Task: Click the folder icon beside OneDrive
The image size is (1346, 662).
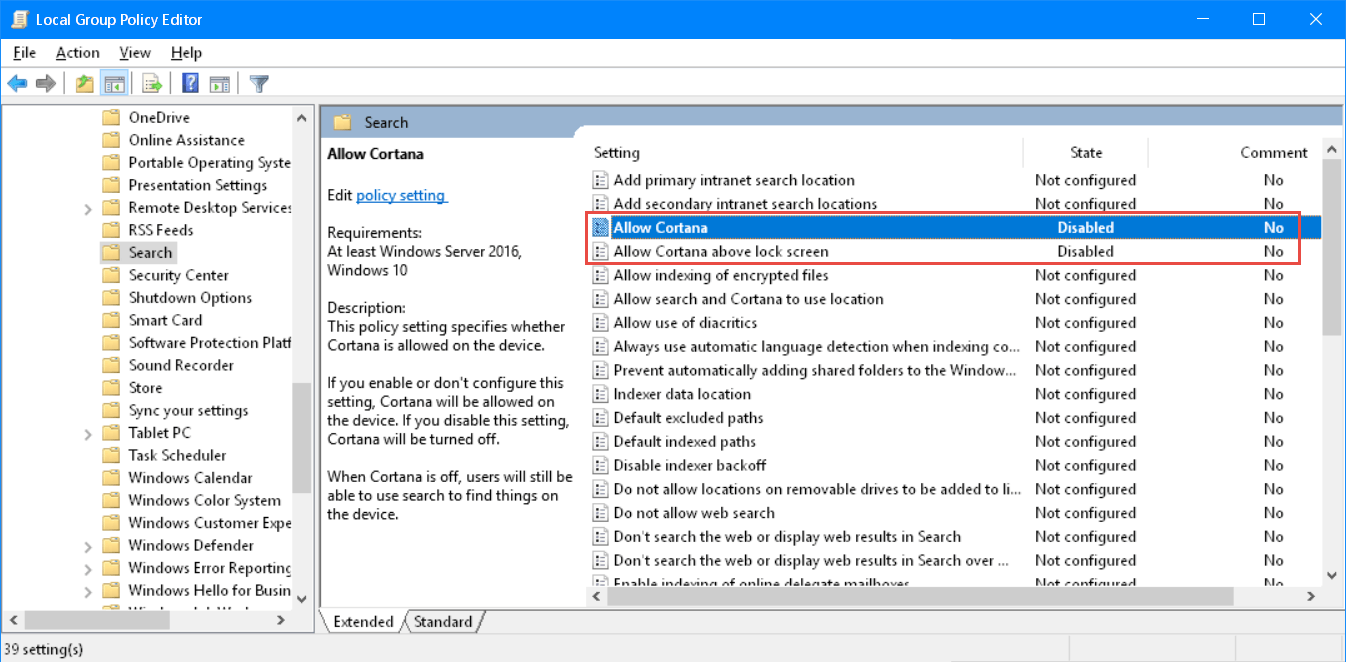Action: tap(111, 117)
